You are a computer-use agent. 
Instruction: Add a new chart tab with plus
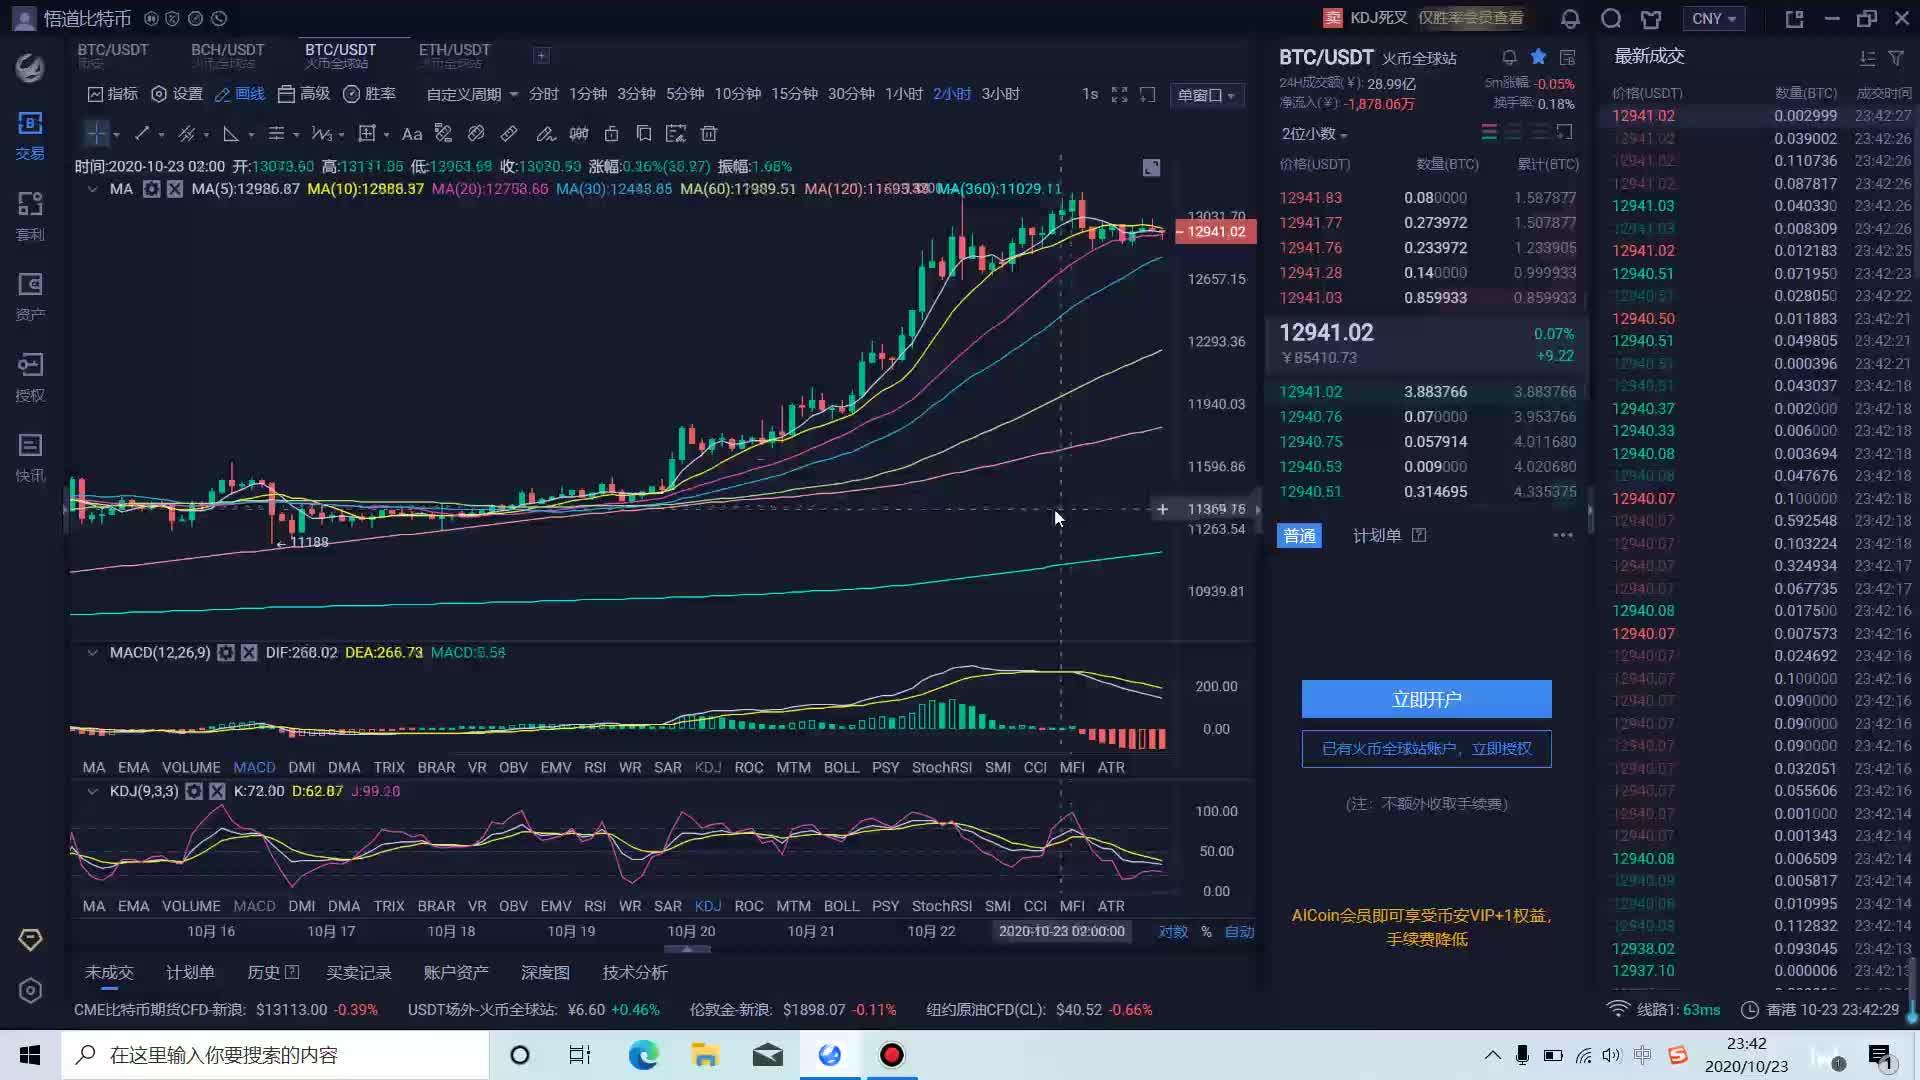click(541, 56)
